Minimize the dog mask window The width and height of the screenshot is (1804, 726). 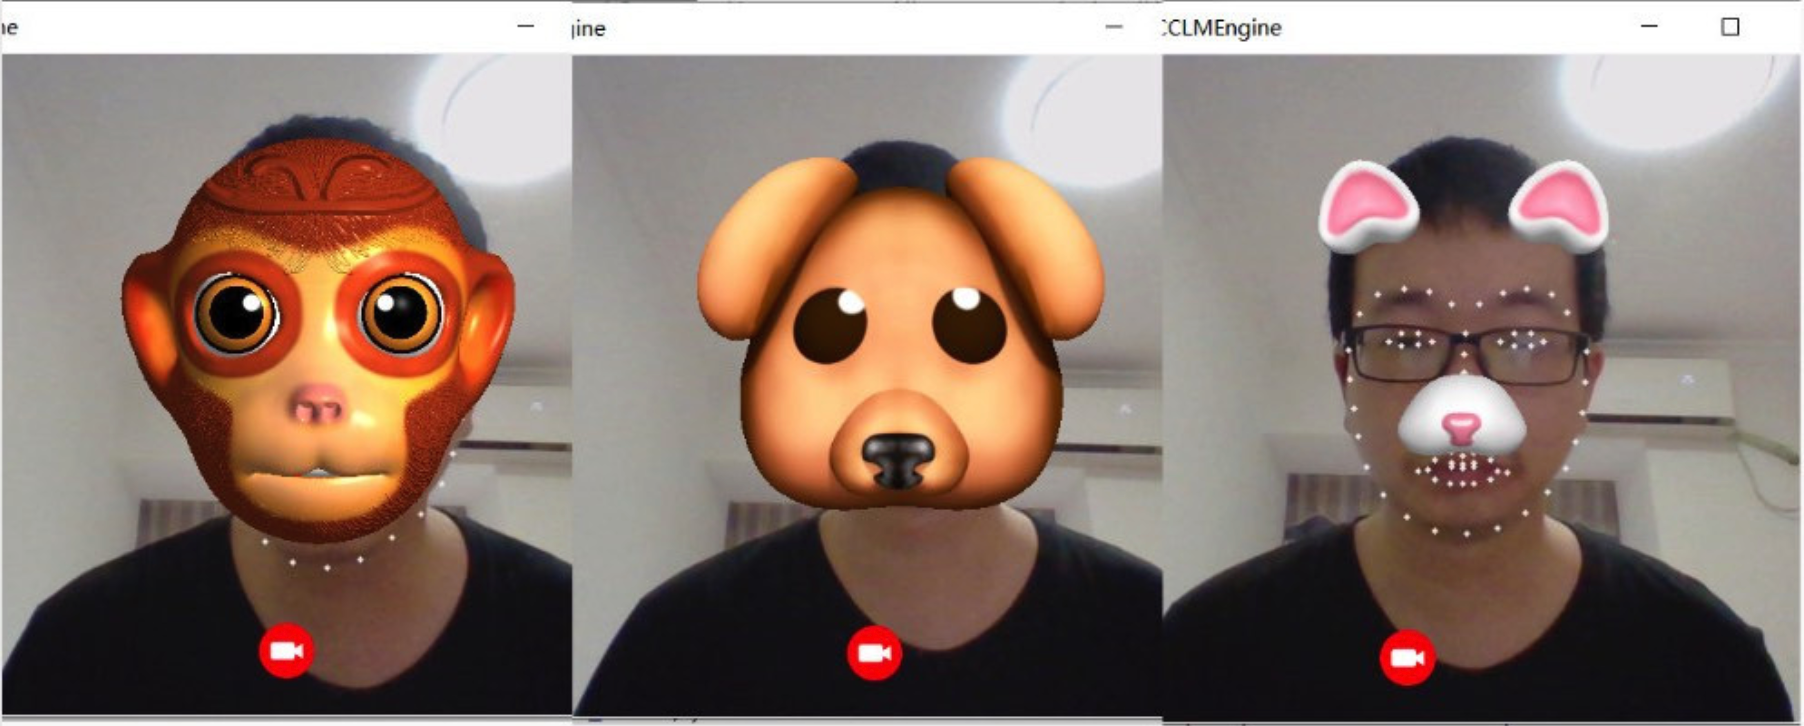pyautogui.click(x=1114, y=27)
